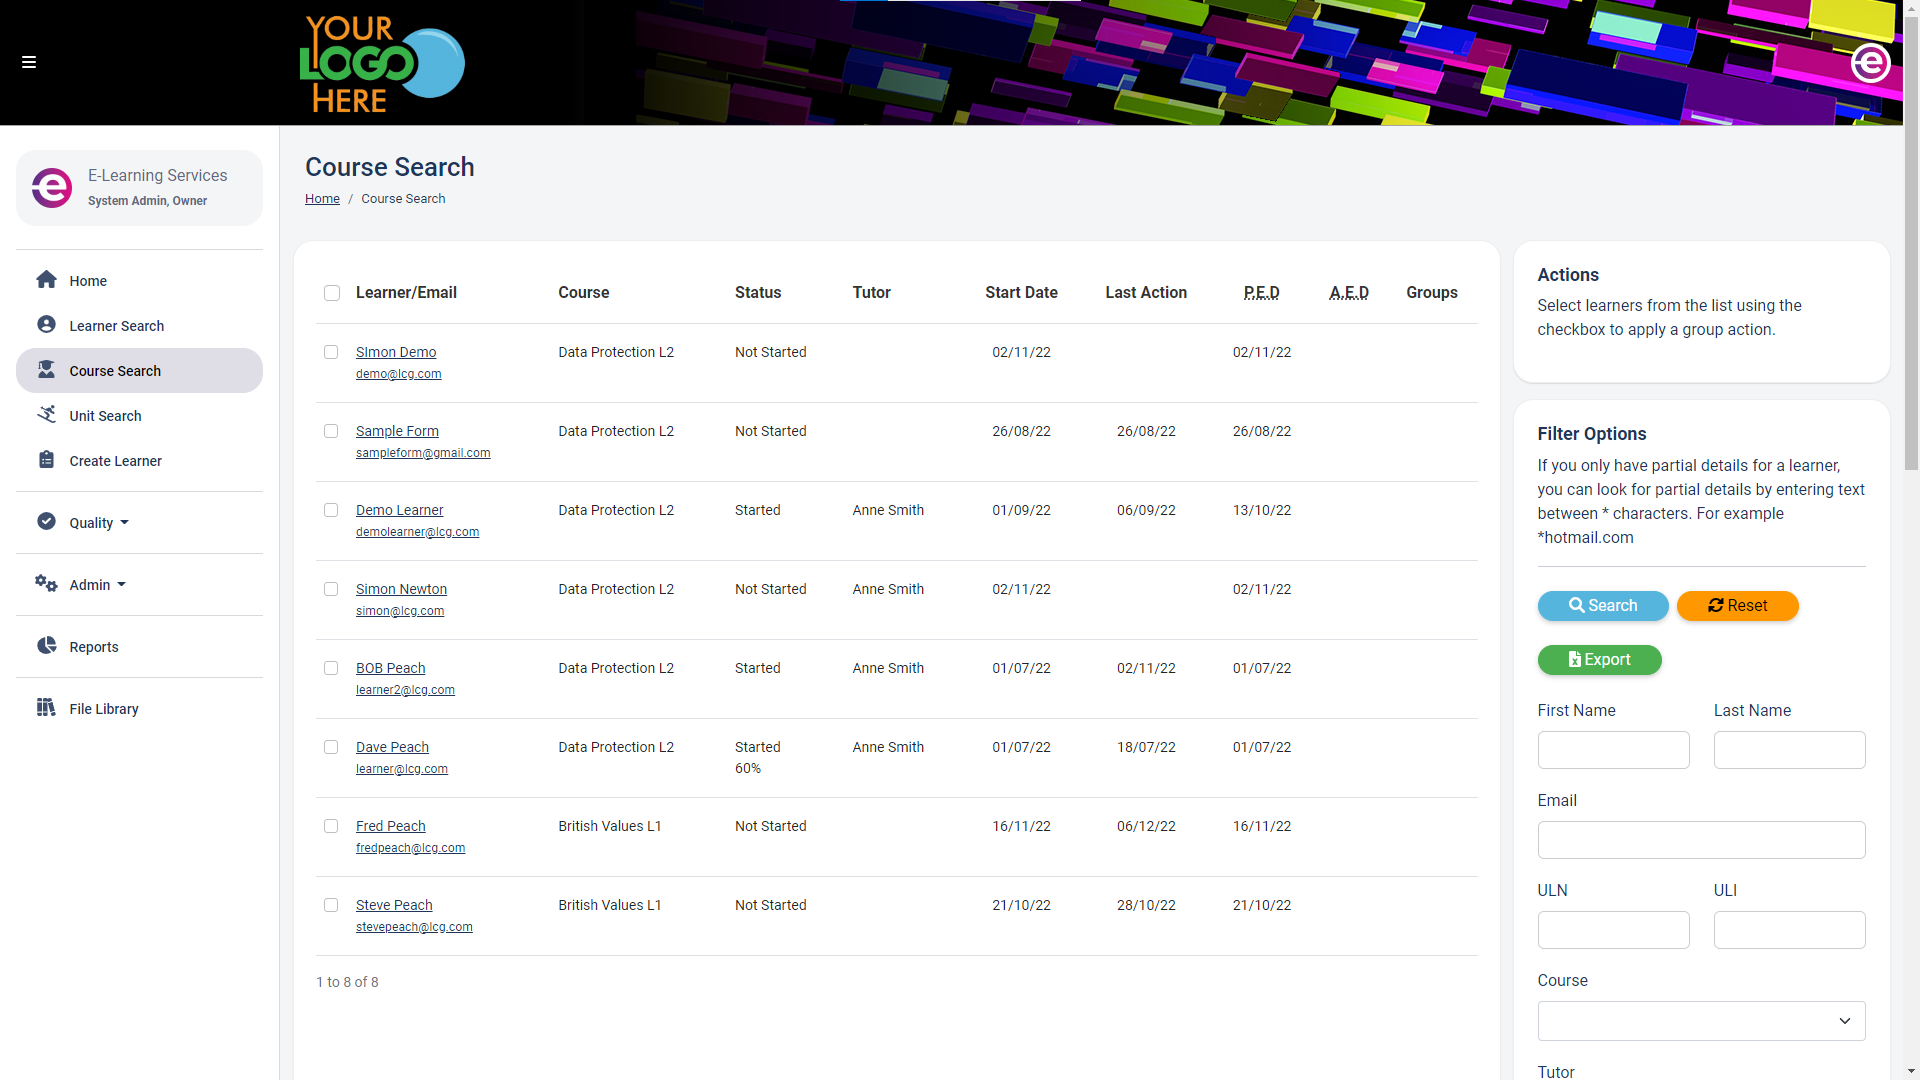Go to Home in the sidebar
Screen dimensions: 1920x1080
139,280
